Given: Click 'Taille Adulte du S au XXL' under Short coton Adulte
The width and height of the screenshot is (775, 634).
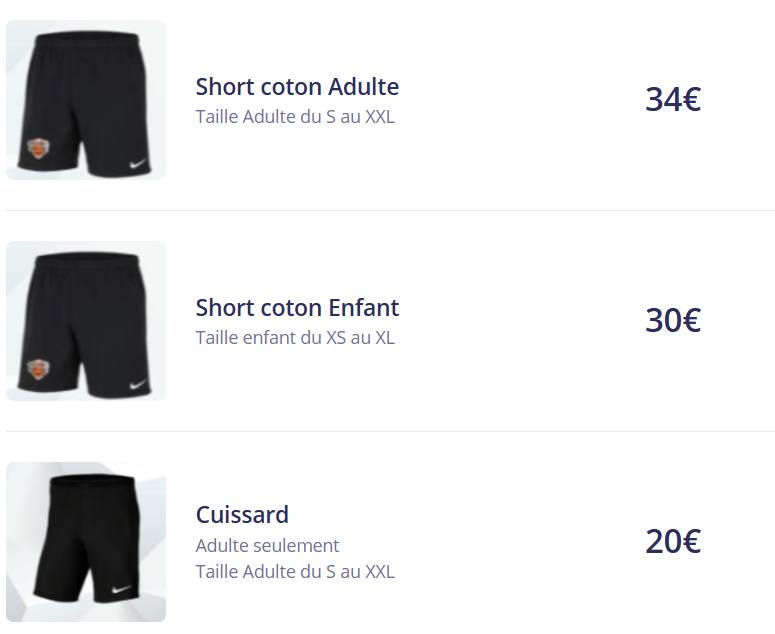Looking at the screenshot, I should click(x=295, y=117).
